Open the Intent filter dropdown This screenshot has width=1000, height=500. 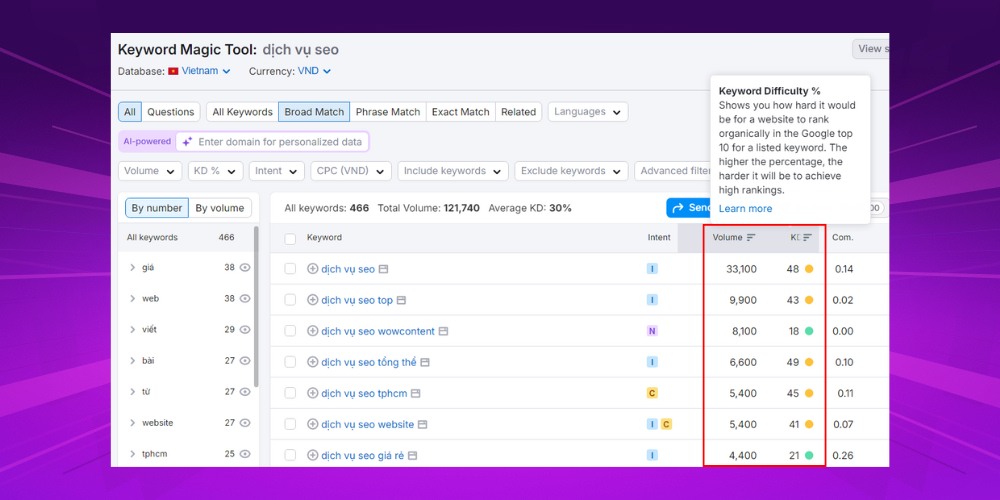(x=277, y=171)
